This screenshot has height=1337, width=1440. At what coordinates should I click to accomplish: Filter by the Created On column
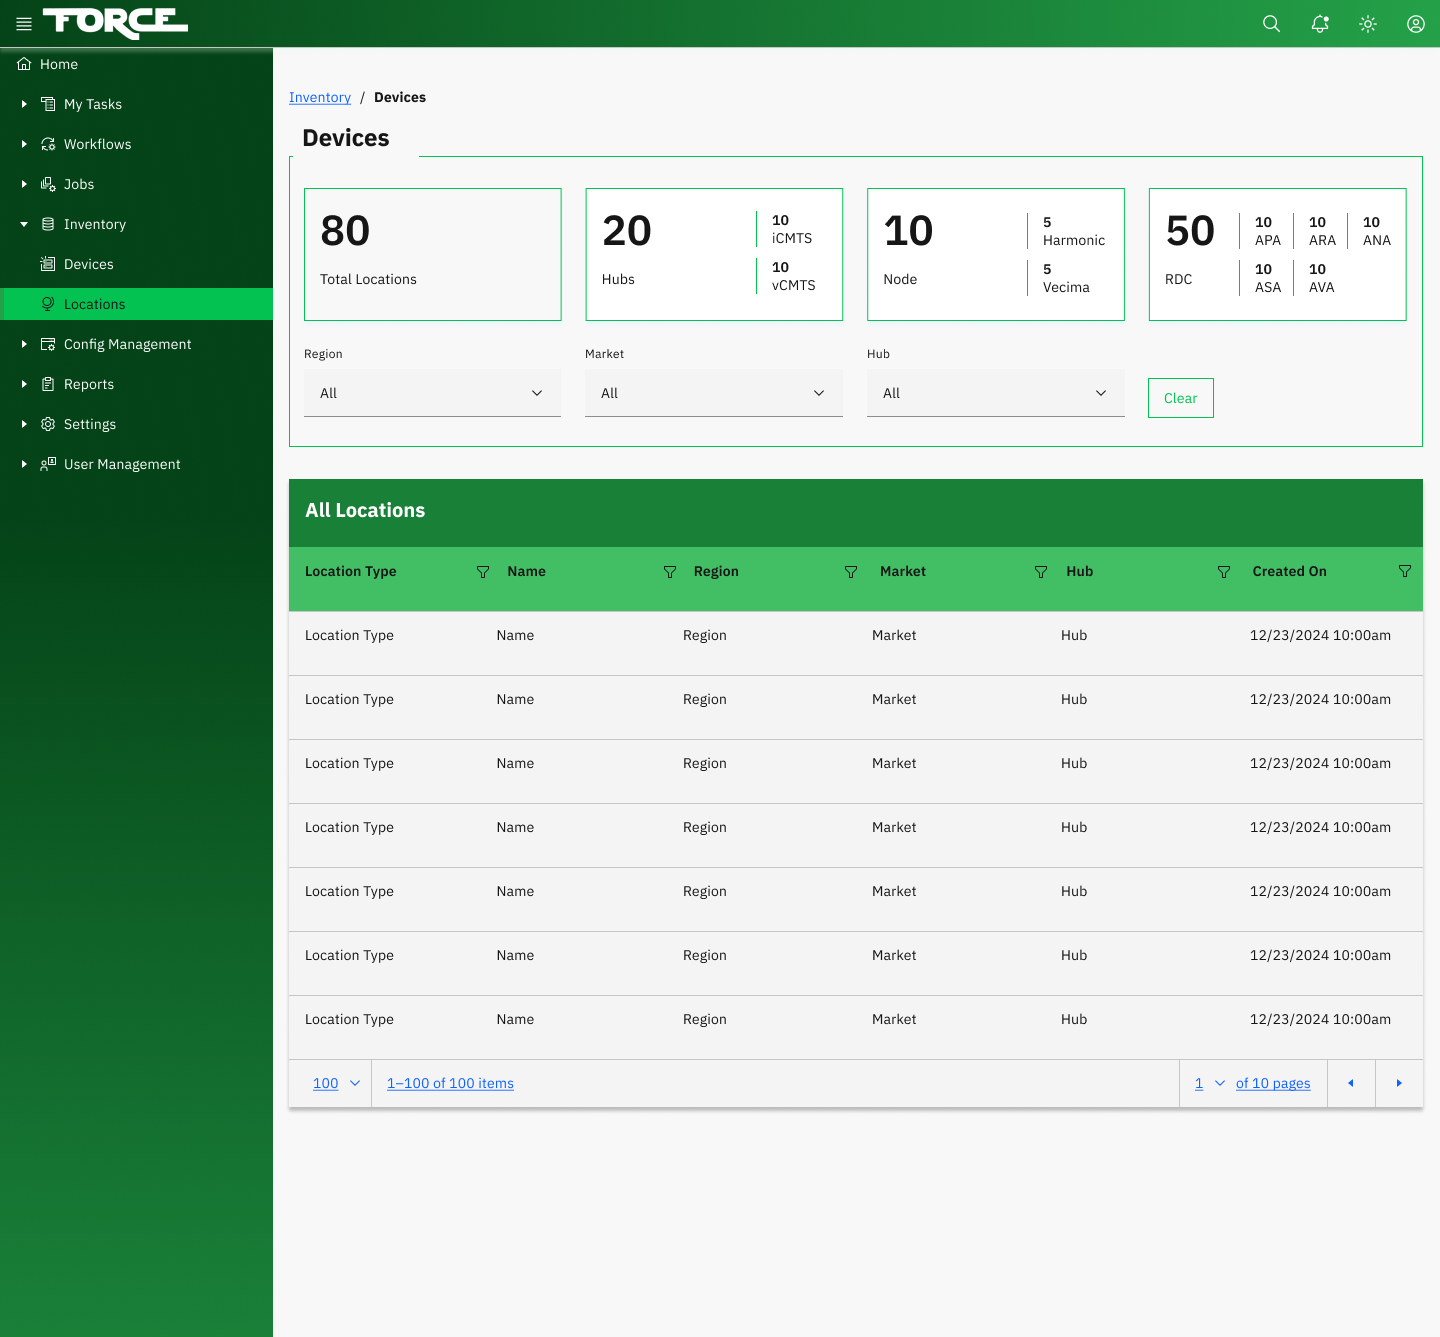pyautogui.click(x=1404, y=572)
